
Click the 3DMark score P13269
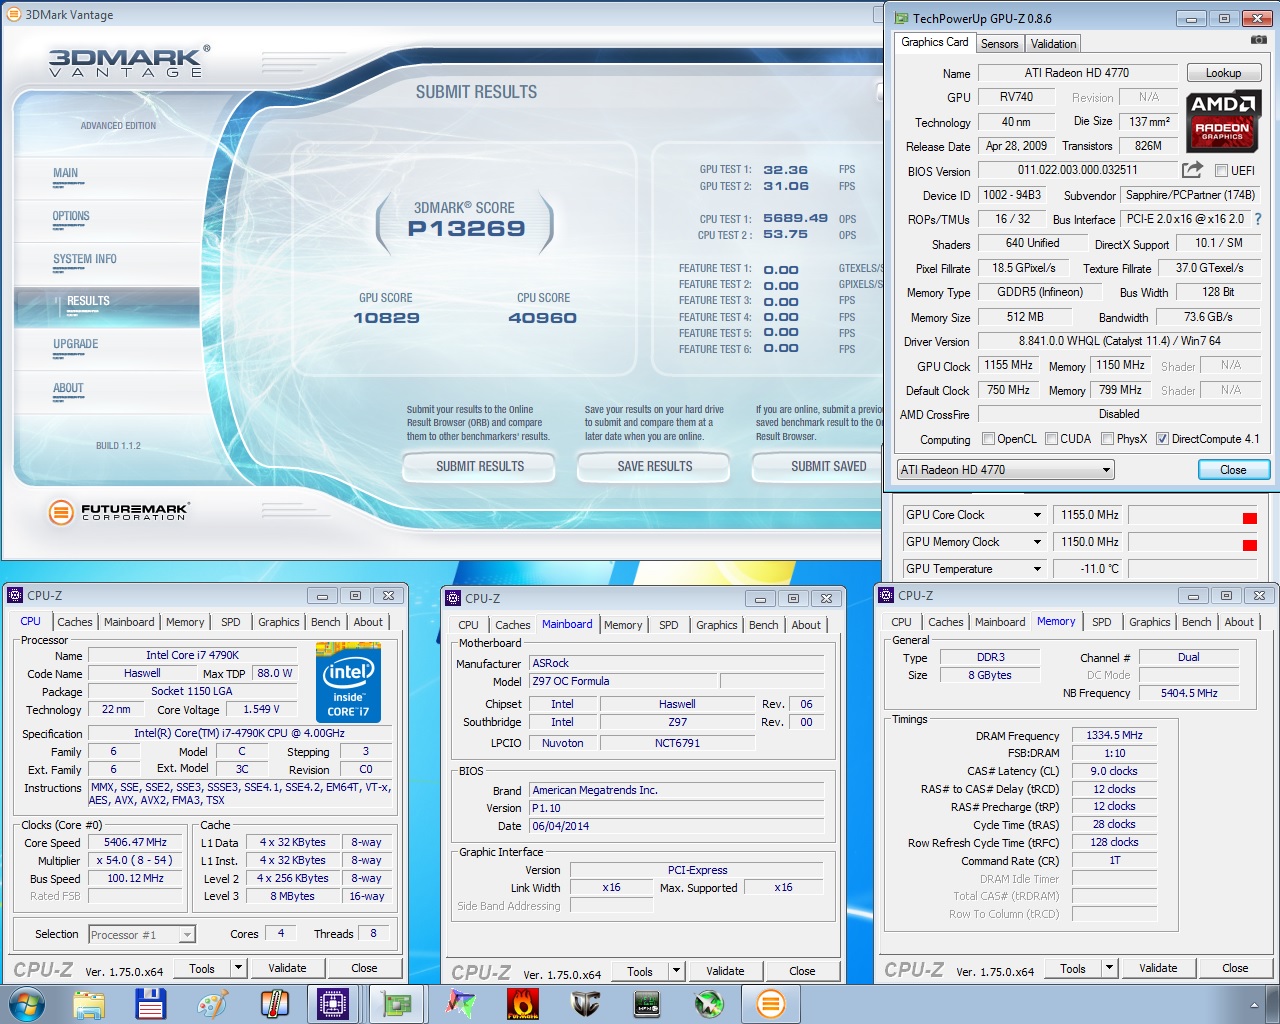[466, 229]
